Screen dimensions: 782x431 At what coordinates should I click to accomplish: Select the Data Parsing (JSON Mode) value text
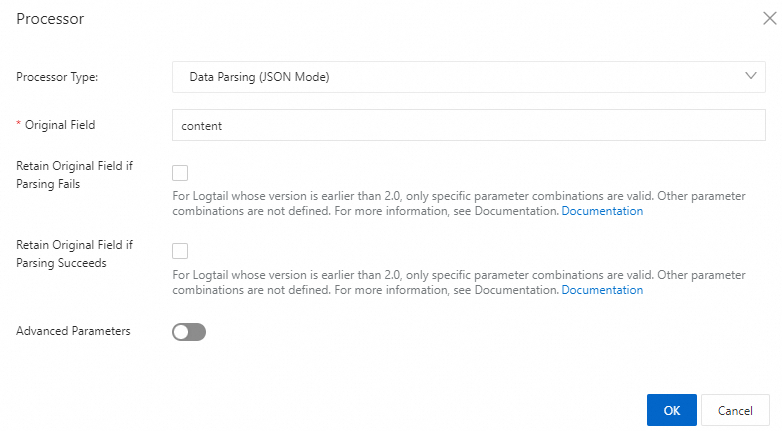click(x=259, y=77)
